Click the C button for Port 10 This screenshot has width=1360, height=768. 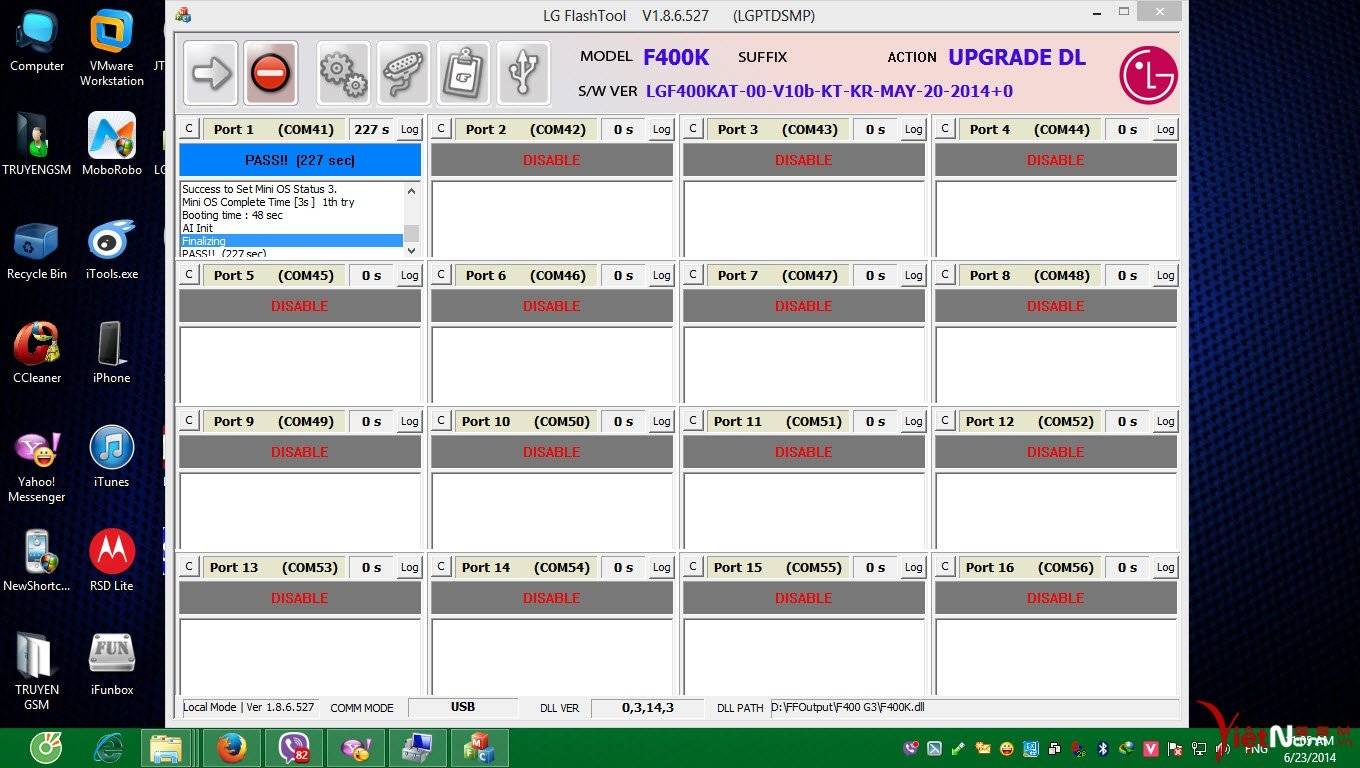coord(441,421)
